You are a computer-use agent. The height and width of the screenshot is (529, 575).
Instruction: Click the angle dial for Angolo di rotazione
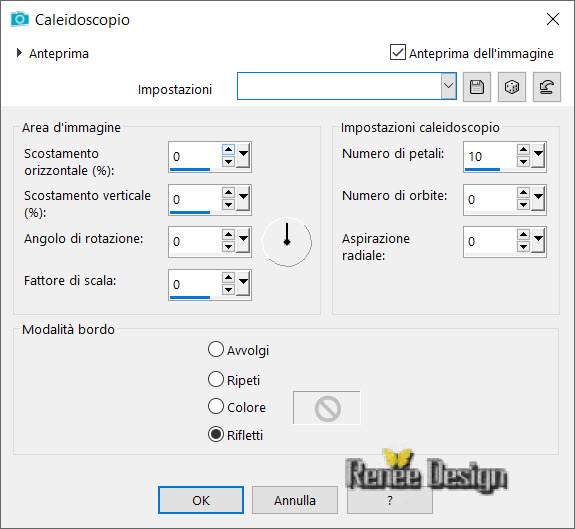coord(287,242)
